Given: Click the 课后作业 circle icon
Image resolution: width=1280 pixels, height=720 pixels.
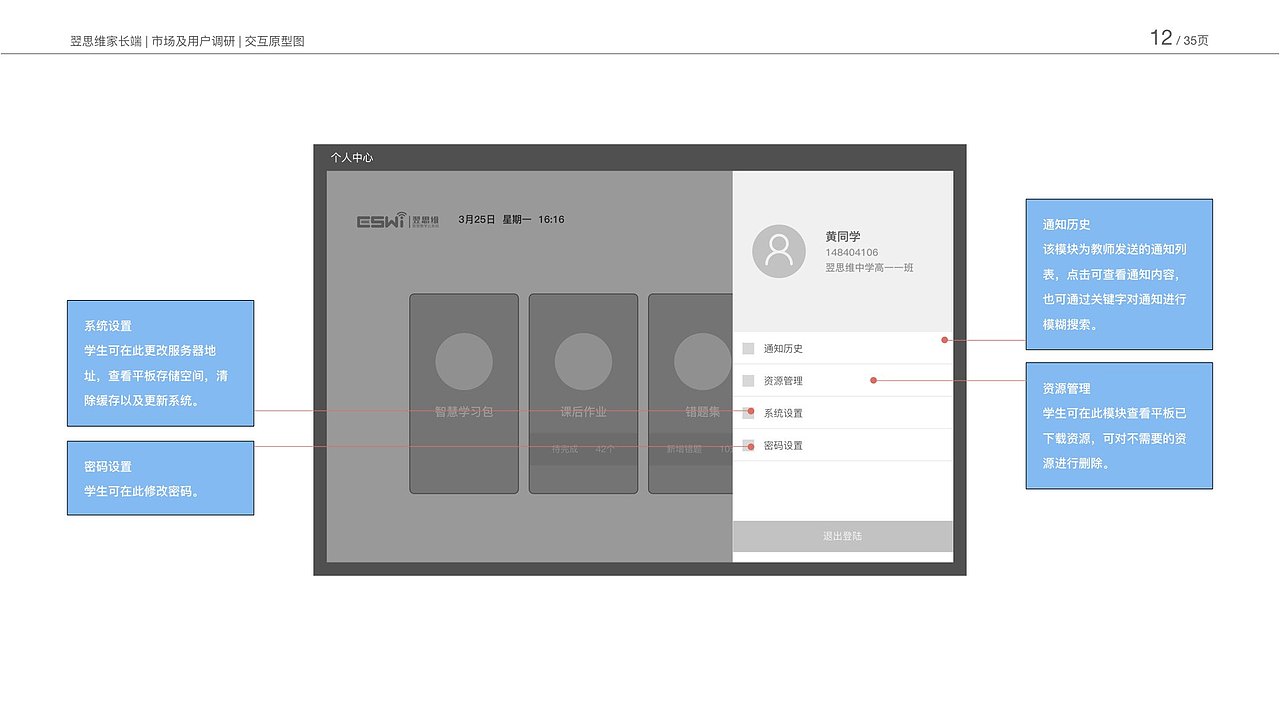Looking at the screenshot, I should [583, 361].
